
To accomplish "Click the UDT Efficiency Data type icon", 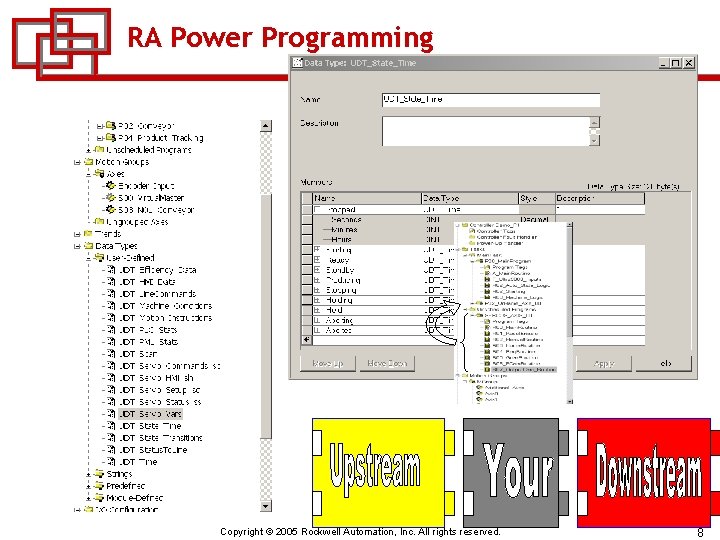I will 111,270.
